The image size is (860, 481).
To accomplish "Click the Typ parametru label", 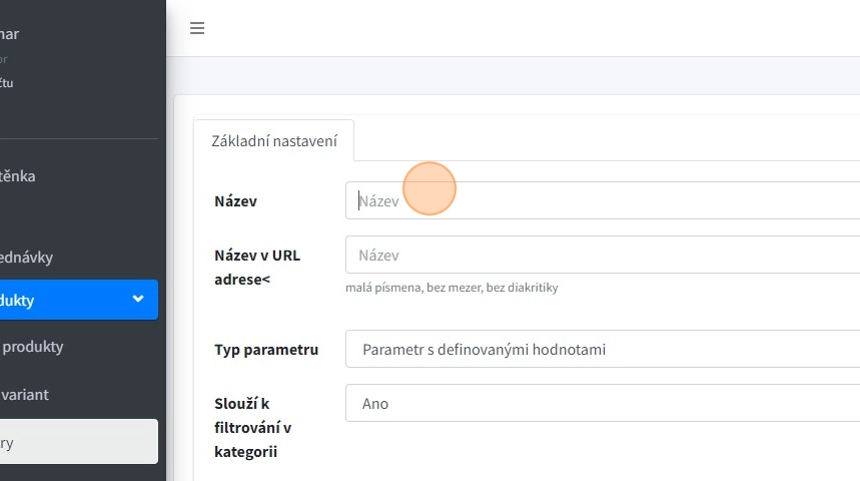I will [x=266, y=350].
